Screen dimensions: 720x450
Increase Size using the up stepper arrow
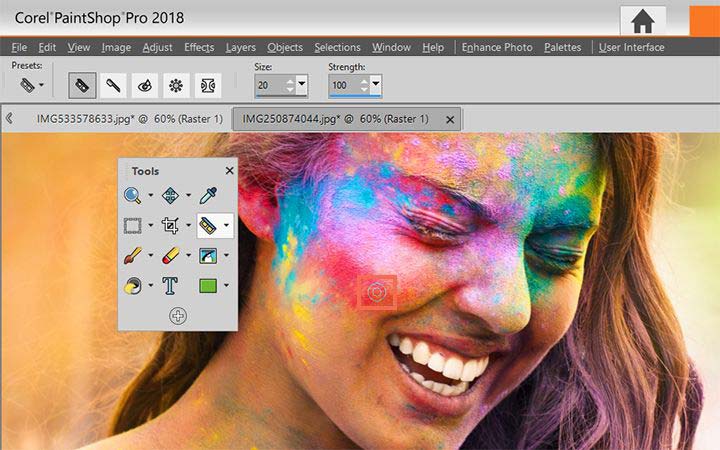[290, 81]
